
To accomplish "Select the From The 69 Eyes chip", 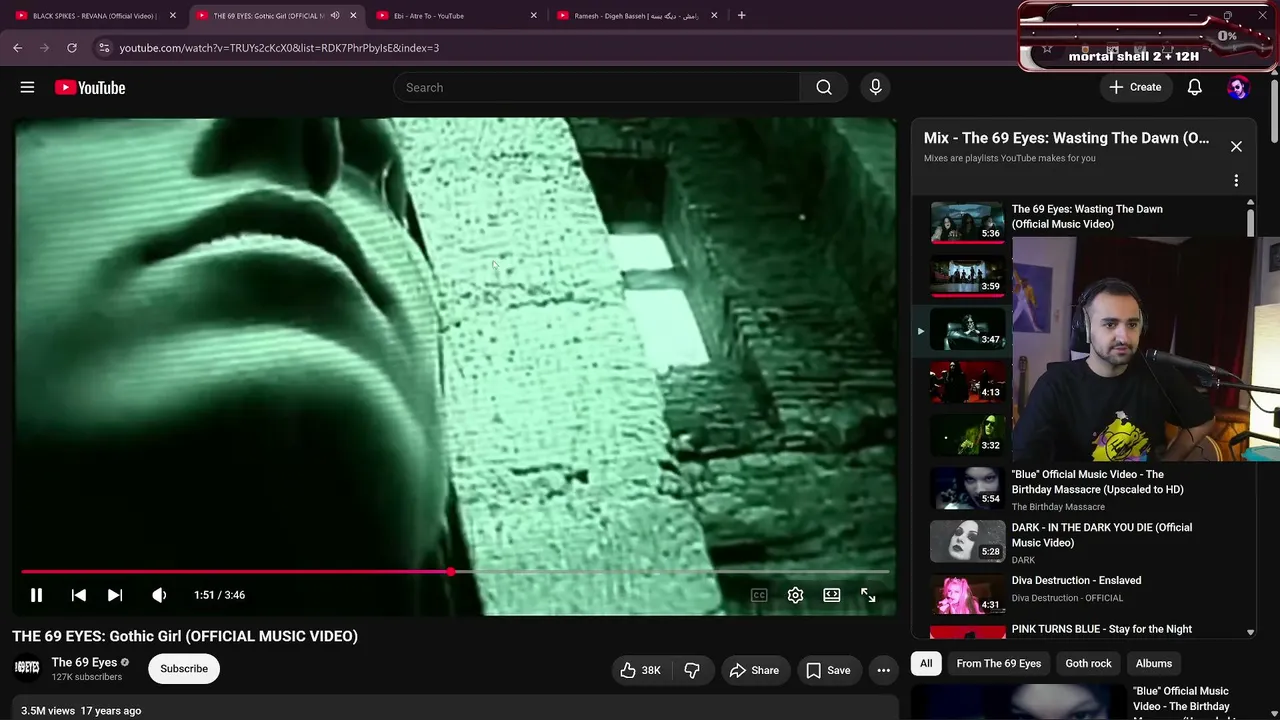I will (998, 663).
